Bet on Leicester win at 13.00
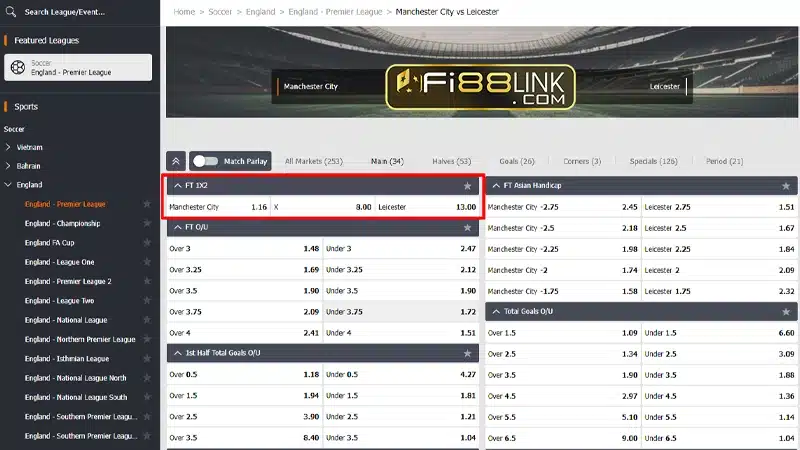Screen dimensions: 800x450 427,207
